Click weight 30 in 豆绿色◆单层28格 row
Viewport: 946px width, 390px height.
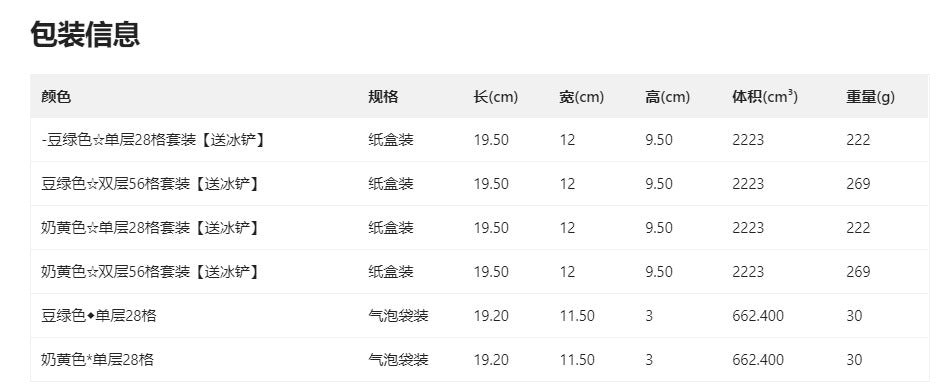(x=854, y=316)
